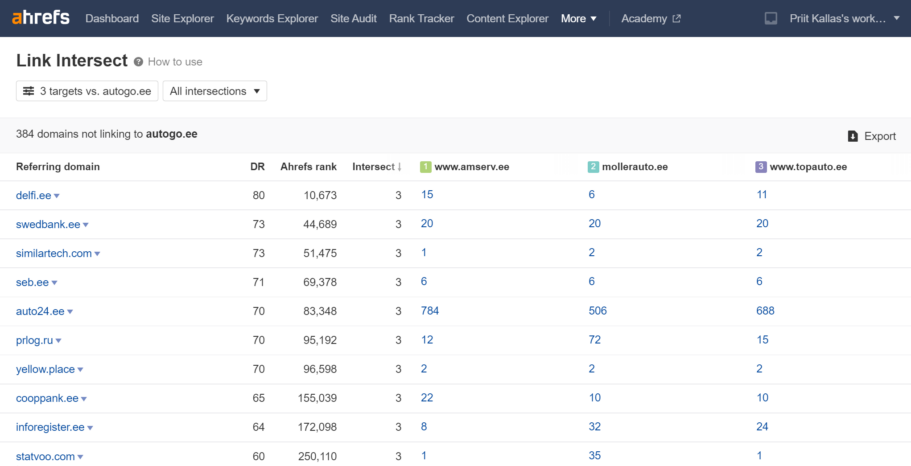Viewport: 911px width, 466px height.
Task: Expand the More menu in navigation
Action: 579,19
